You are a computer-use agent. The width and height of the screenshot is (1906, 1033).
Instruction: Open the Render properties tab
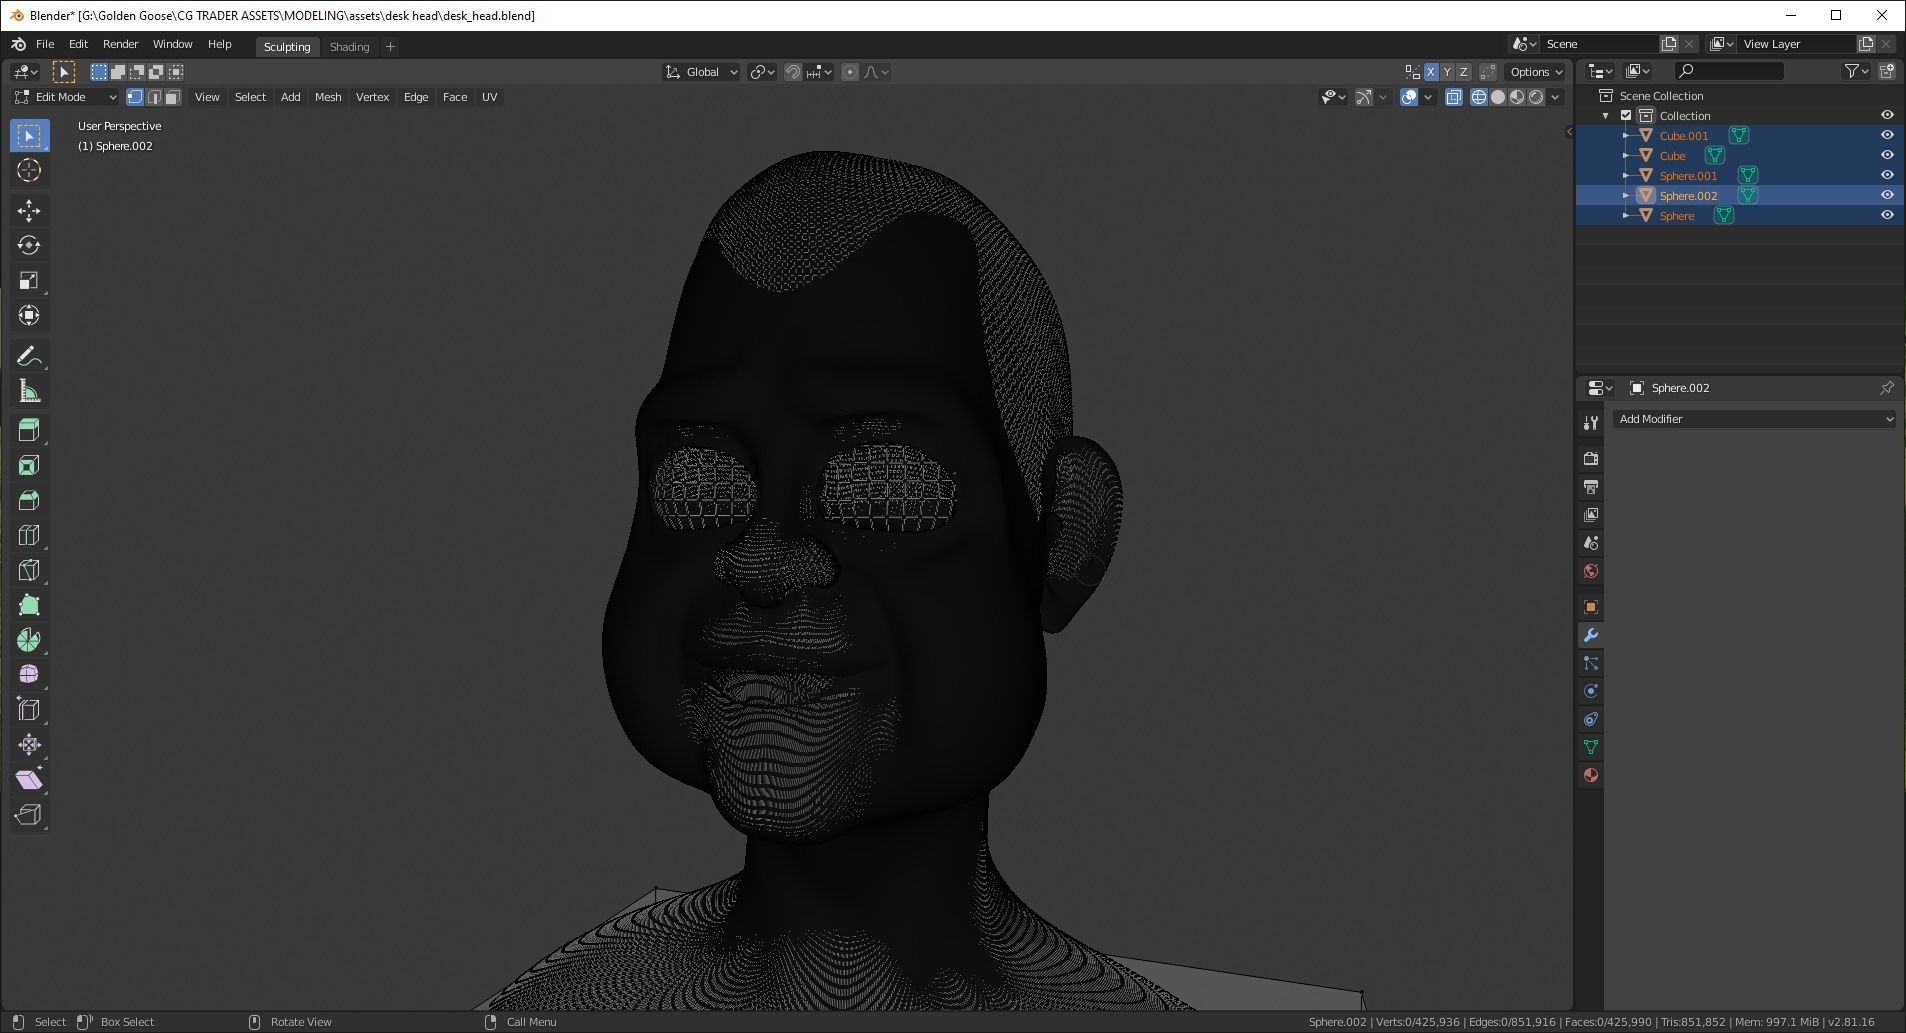[x=1590, y=459]
